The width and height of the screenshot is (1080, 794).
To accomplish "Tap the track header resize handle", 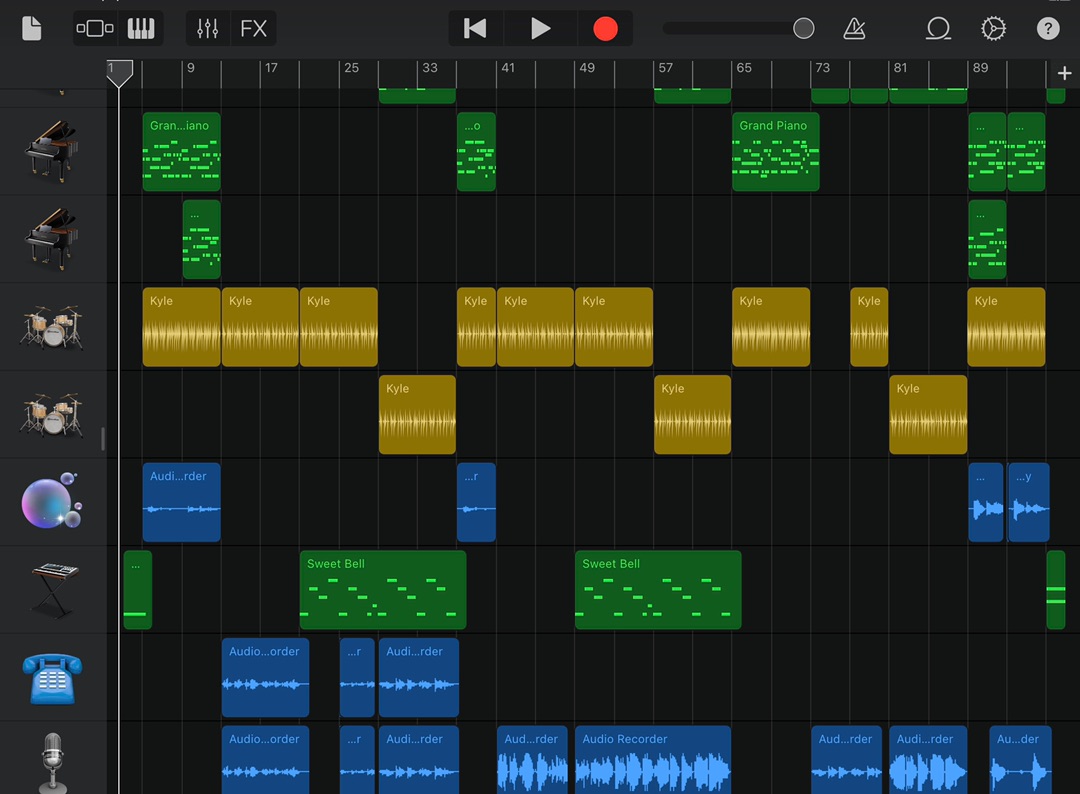I will coord(103,439).
